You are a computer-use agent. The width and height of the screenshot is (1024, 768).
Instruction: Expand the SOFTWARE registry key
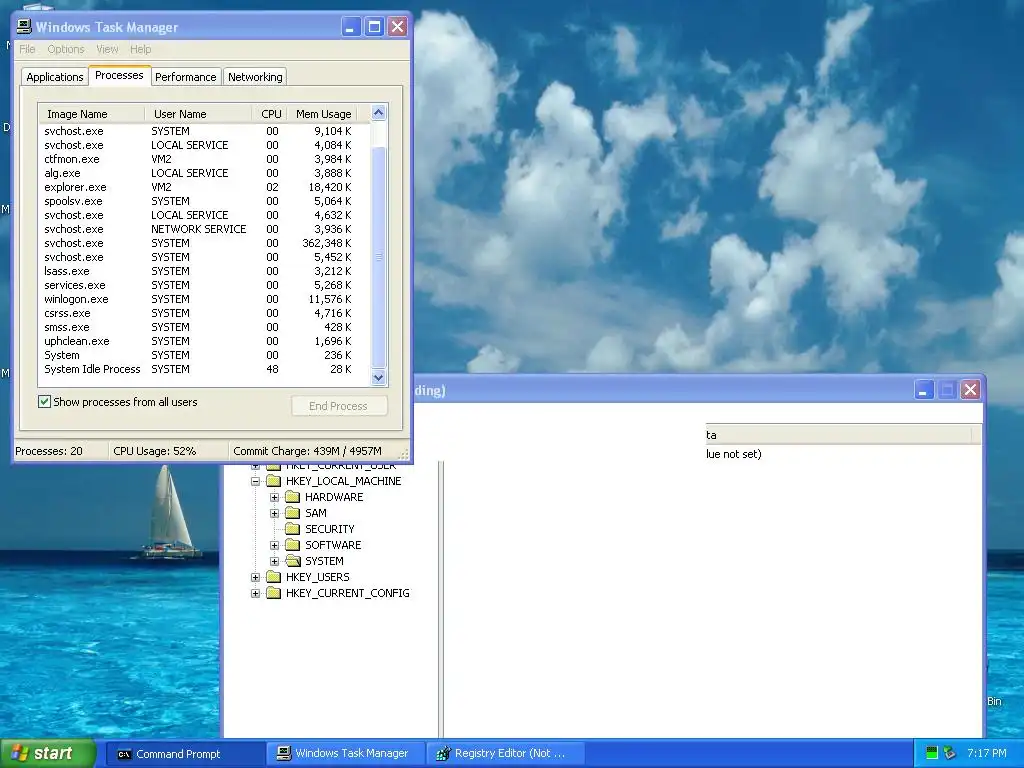click(x=274, y=545)
